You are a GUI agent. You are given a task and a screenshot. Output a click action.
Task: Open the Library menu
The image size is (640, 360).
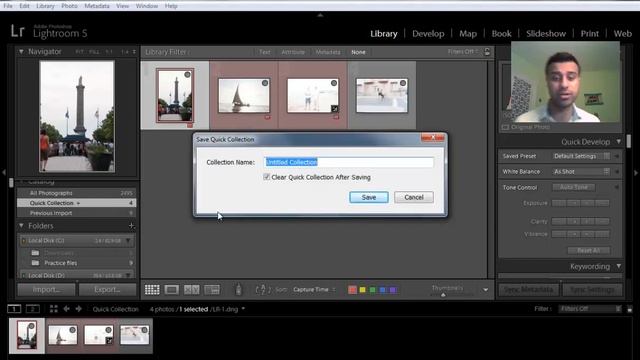[x=45, y=6]
